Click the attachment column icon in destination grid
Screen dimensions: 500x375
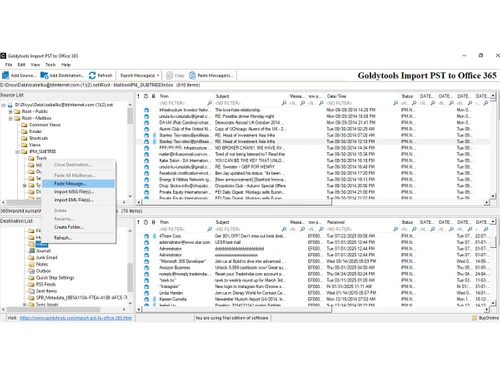(153, 222)
